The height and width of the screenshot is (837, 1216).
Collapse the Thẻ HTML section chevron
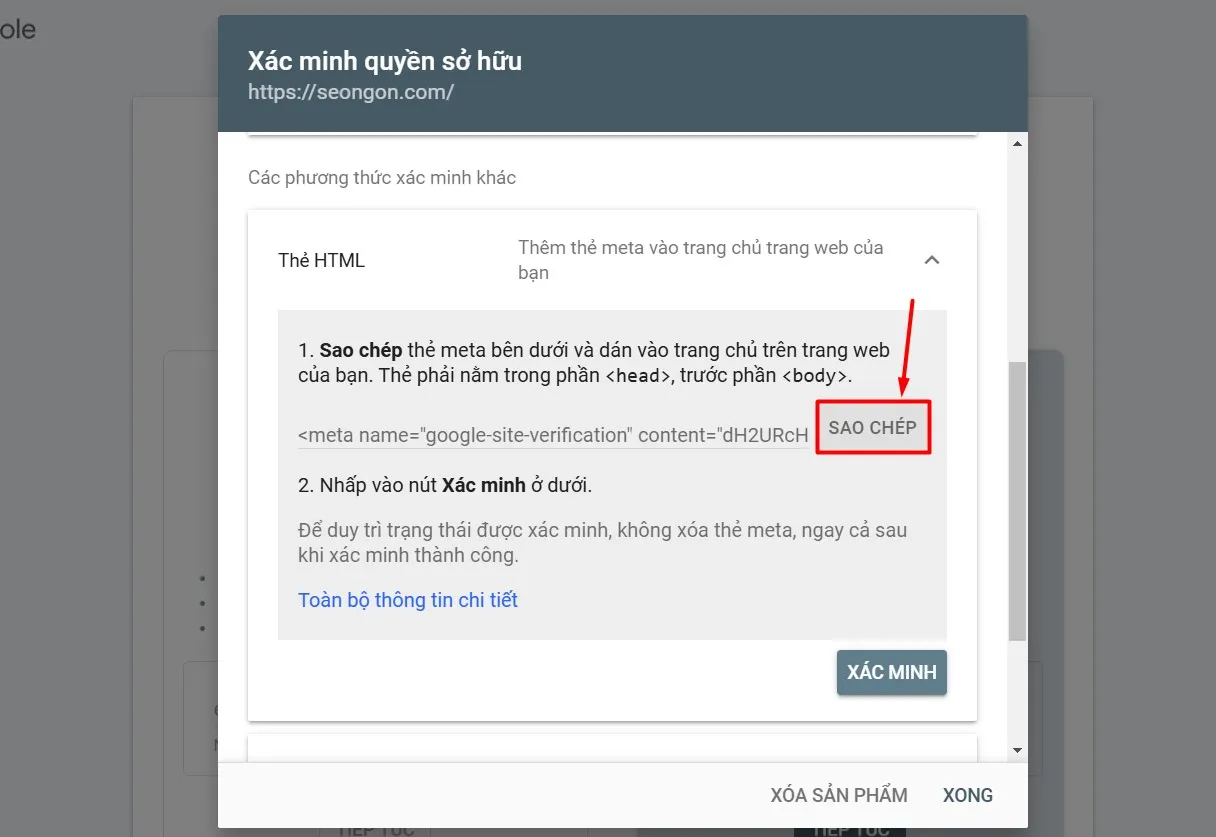[932, 259]
